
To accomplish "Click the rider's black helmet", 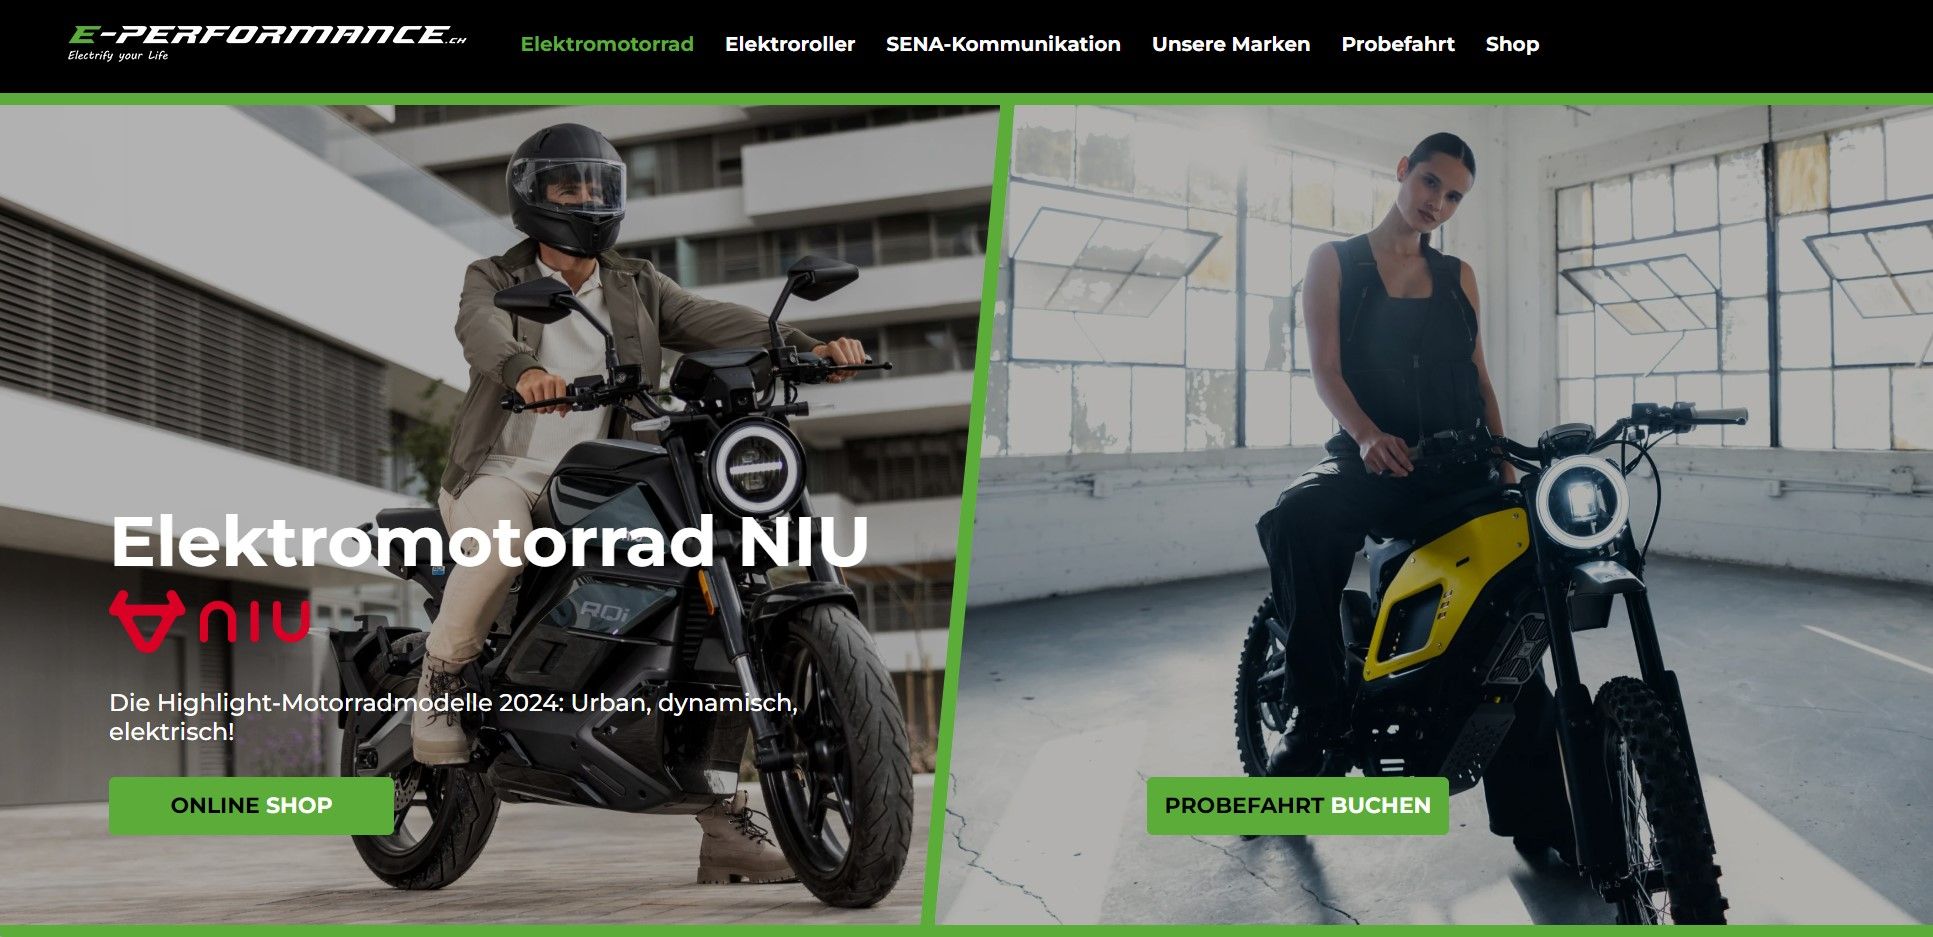I will (567, 187).
